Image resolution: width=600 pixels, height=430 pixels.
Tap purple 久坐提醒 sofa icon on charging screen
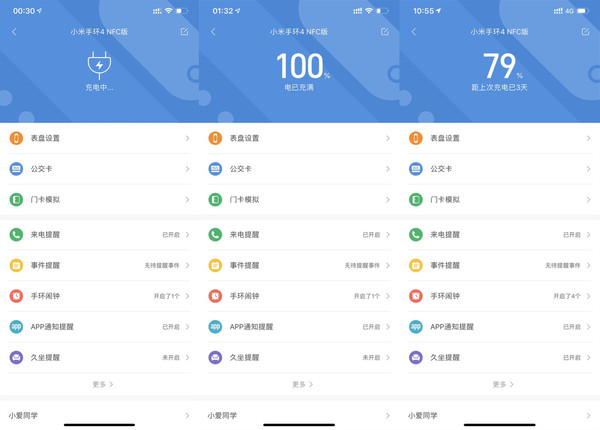pos(16,357)
